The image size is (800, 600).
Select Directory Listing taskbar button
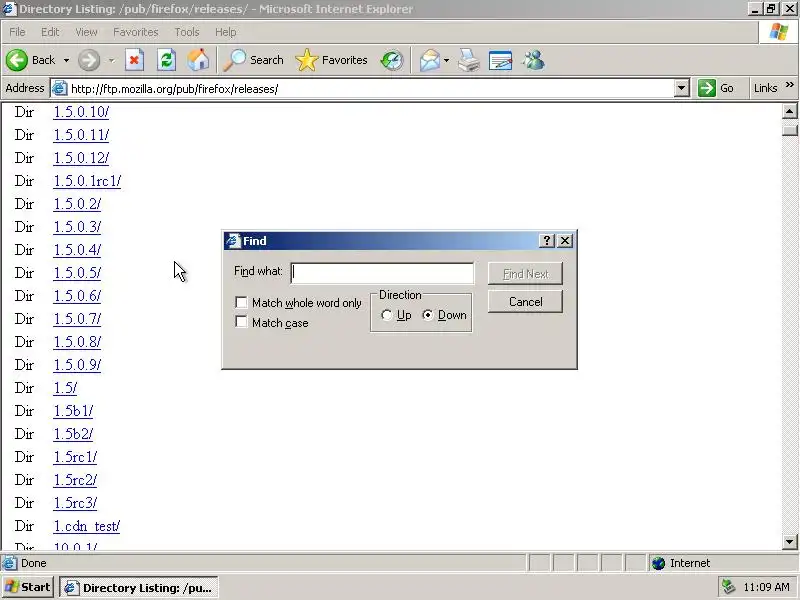tap(139, 587)
